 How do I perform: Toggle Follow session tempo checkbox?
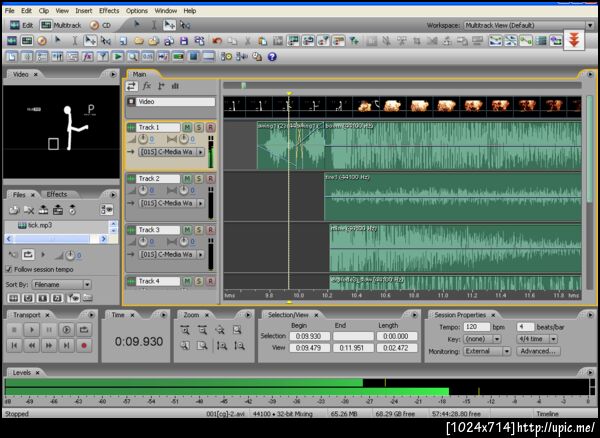(x=10, y=270)
